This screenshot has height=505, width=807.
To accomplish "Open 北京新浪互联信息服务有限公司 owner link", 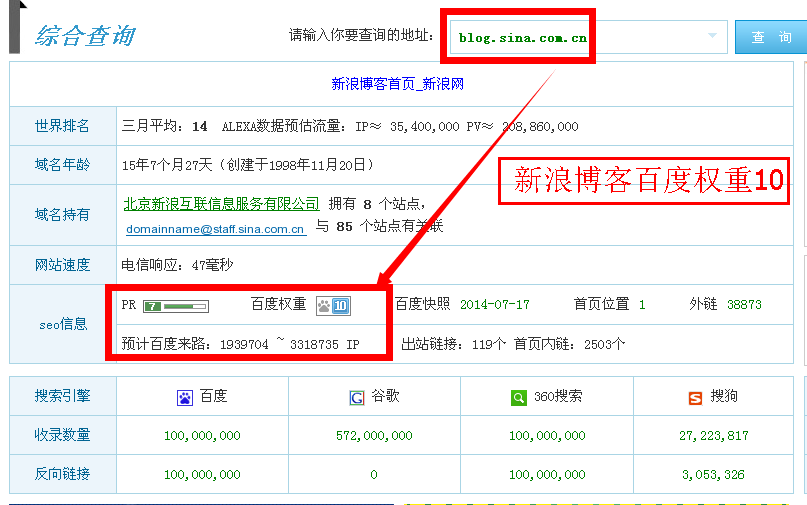I will point(221,204).
